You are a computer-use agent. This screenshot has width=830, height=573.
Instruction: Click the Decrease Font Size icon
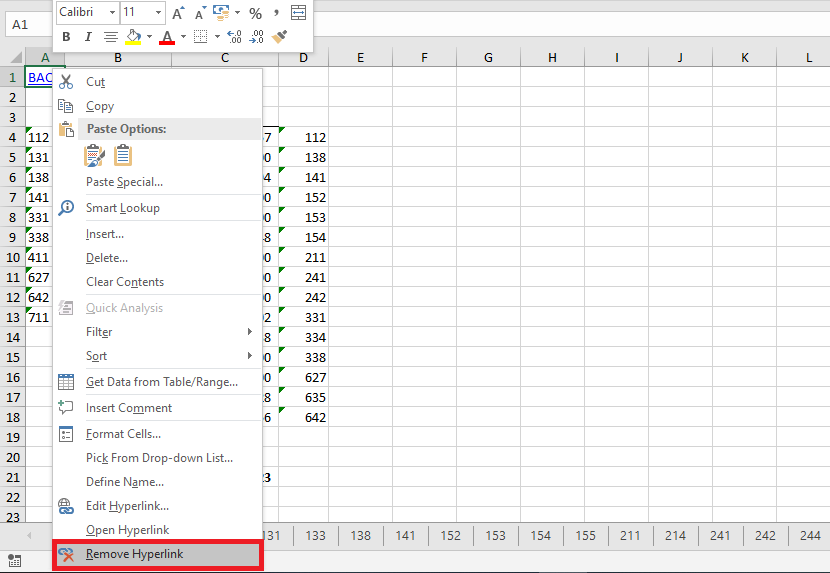(x=199, y=13)
